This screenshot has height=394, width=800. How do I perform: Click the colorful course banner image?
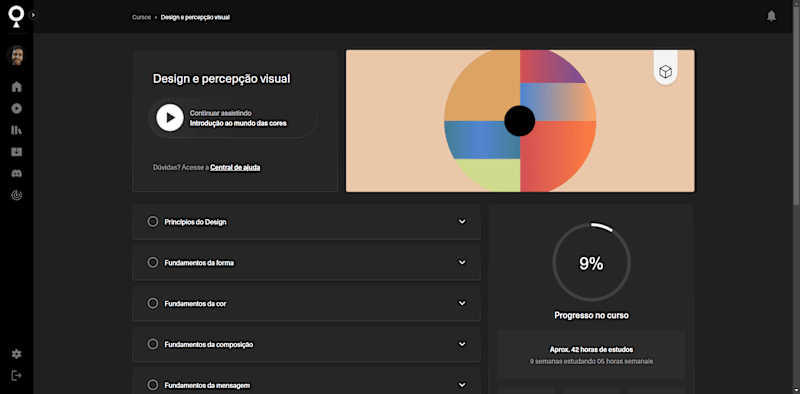click(x=520, y=121)
